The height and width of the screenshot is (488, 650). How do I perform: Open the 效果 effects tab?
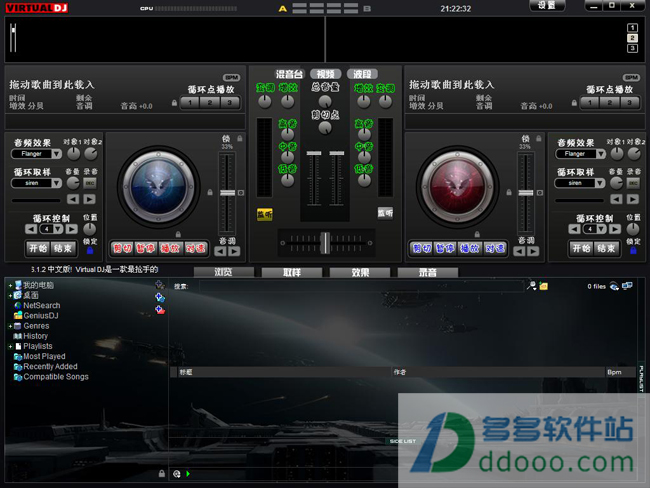(360, 272)
